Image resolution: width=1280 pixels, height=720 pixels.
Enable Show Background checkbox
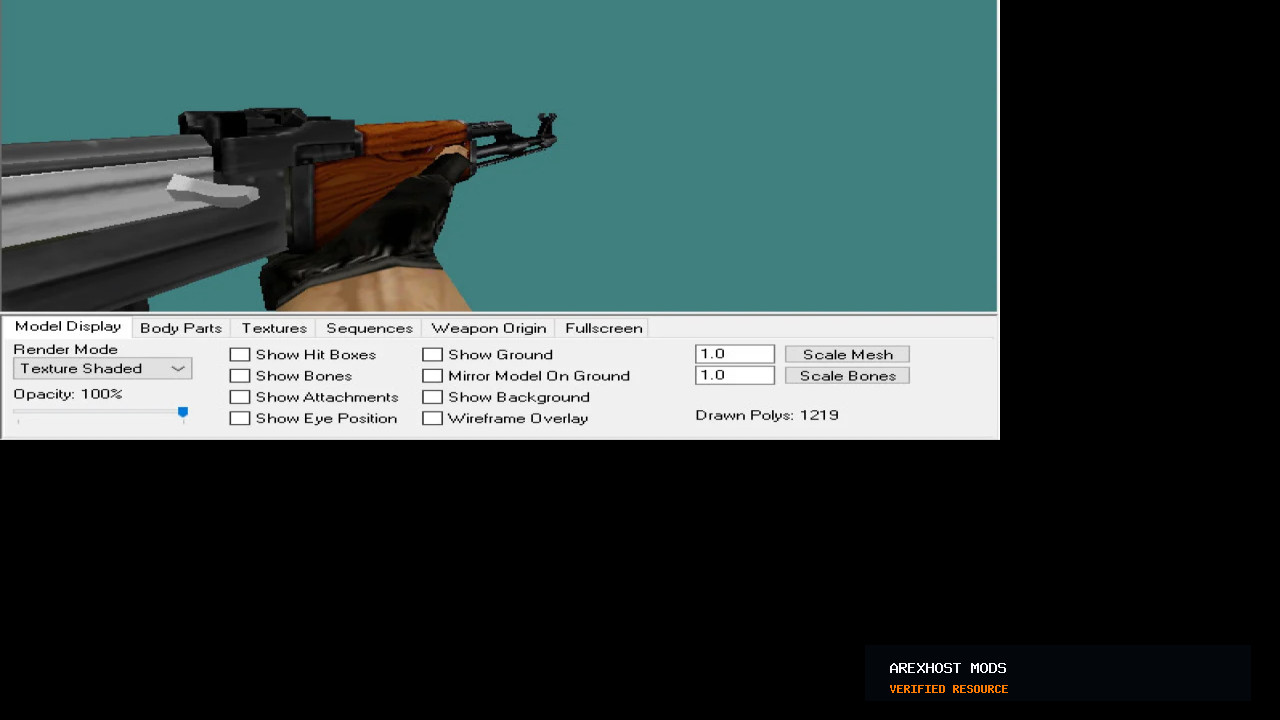click(x=432, y=397)
